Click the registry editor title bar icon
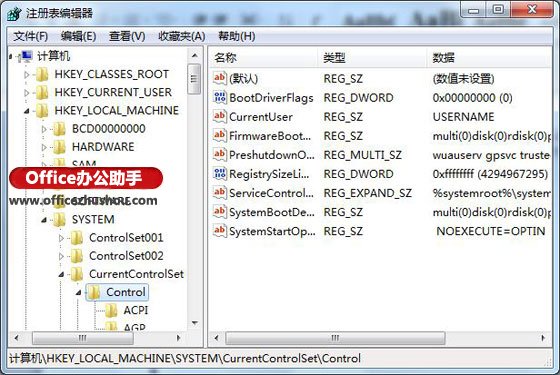The image size is (560, 375). (x=14, y=14)
